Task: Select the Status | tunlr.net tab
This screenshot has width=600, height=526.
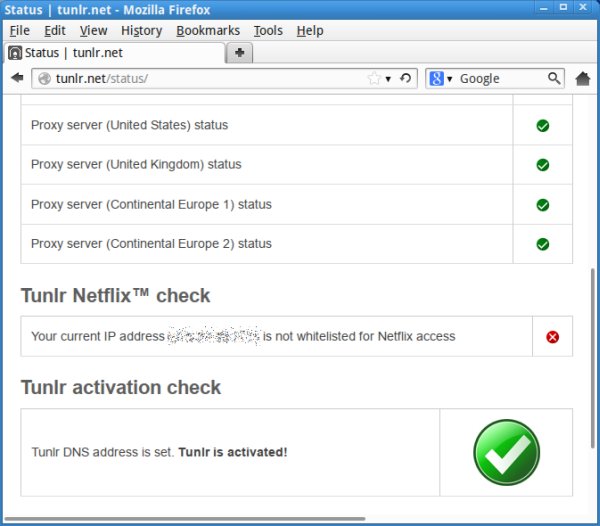Action: pyautogui.click(x=115, y=53)
